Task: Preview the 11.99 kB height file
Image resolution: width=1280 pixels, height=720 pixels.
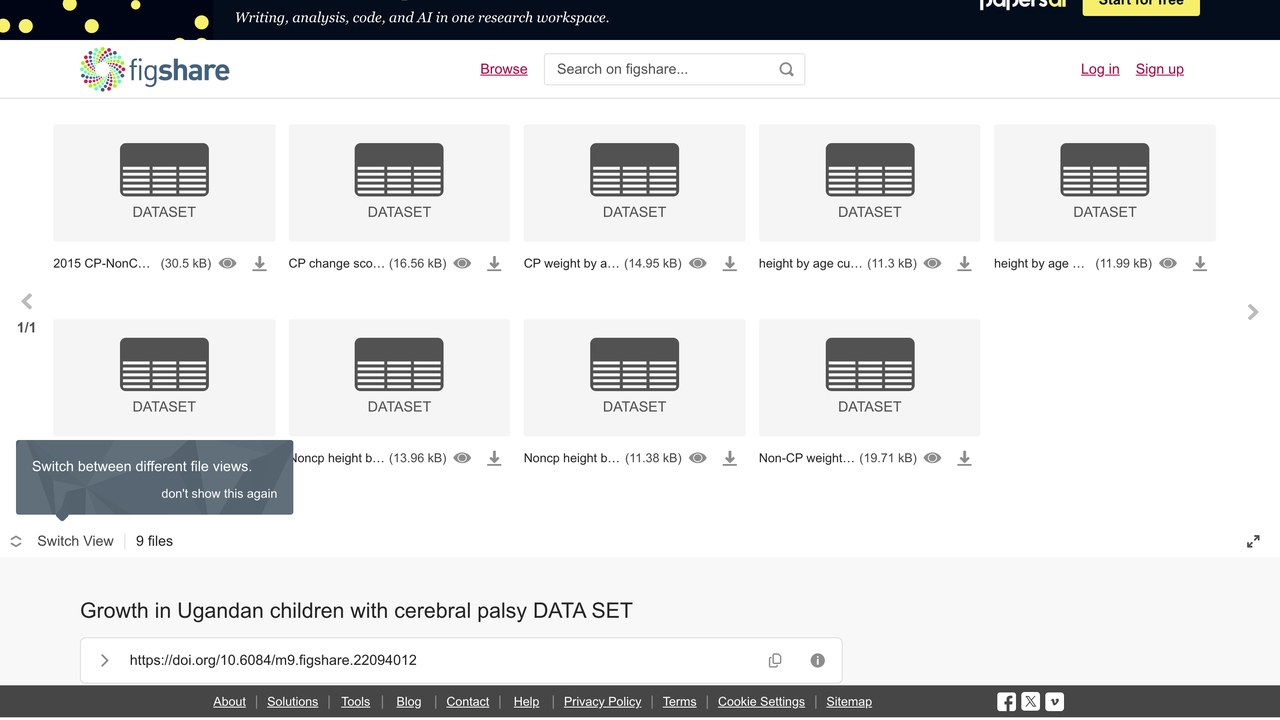Action: coord(1168,264)
